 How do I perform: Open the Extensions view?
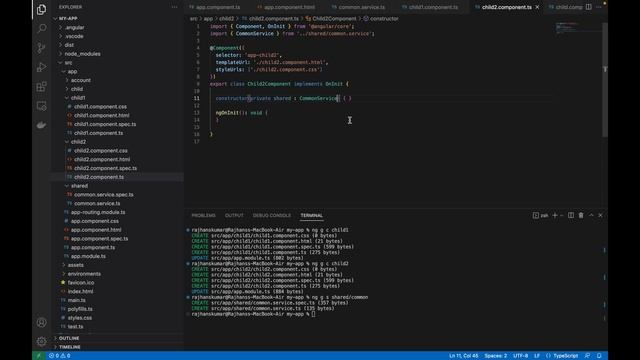[41, 87]
